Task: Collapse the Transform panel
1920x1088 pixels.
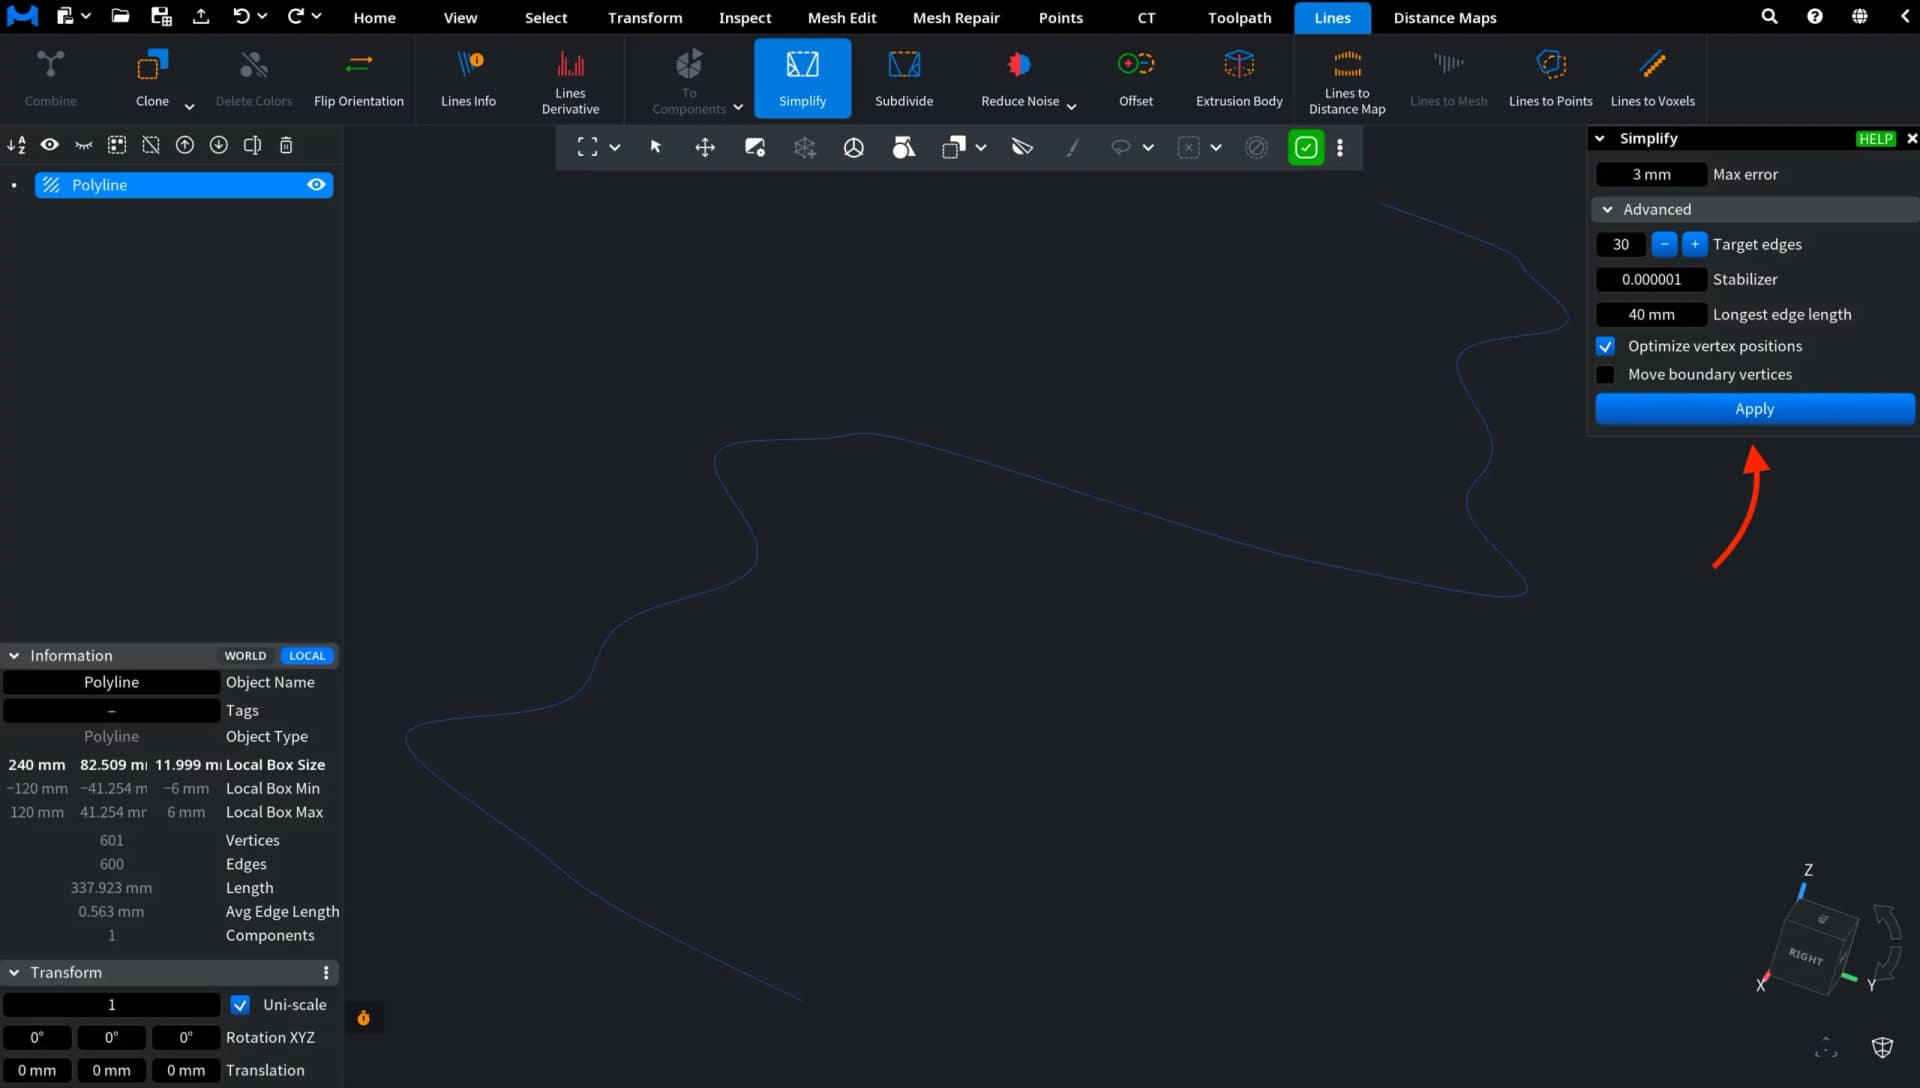Action: 14,972
